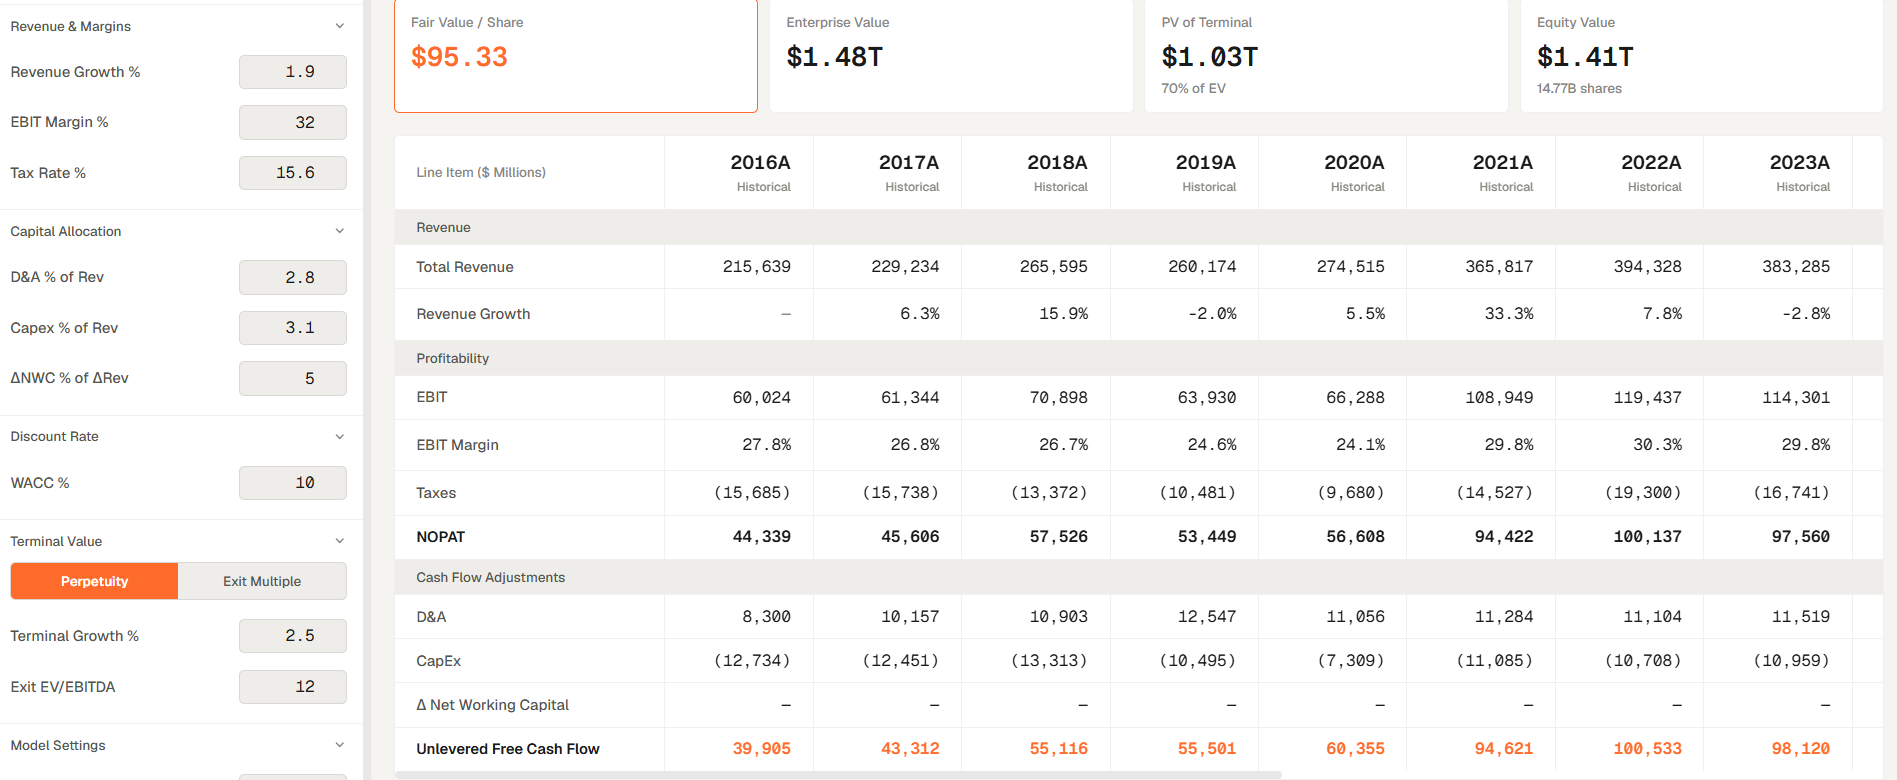Edit the Terminal Growth % field
This screenshot has height=780, width=1897.
293,636
